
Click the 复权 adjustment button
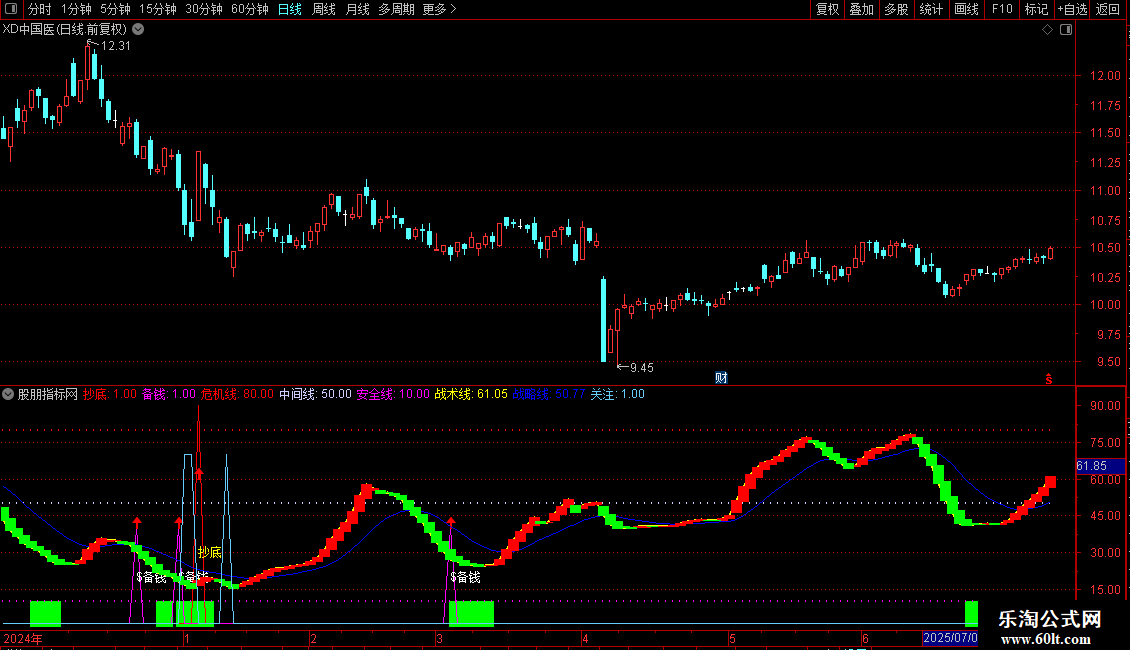click(827, 9)
